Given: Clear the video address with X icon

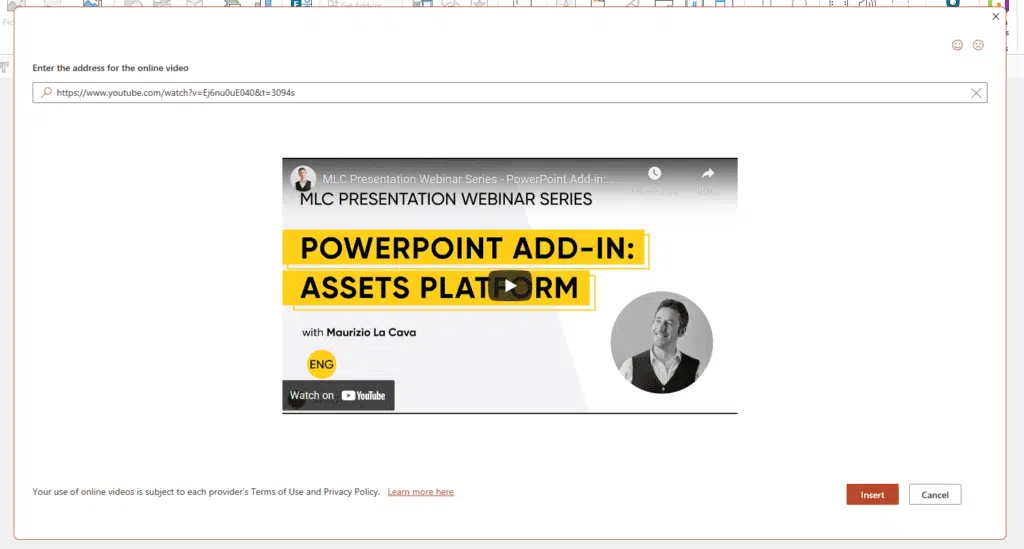Looking at the screenshot, I should point(977,93).
